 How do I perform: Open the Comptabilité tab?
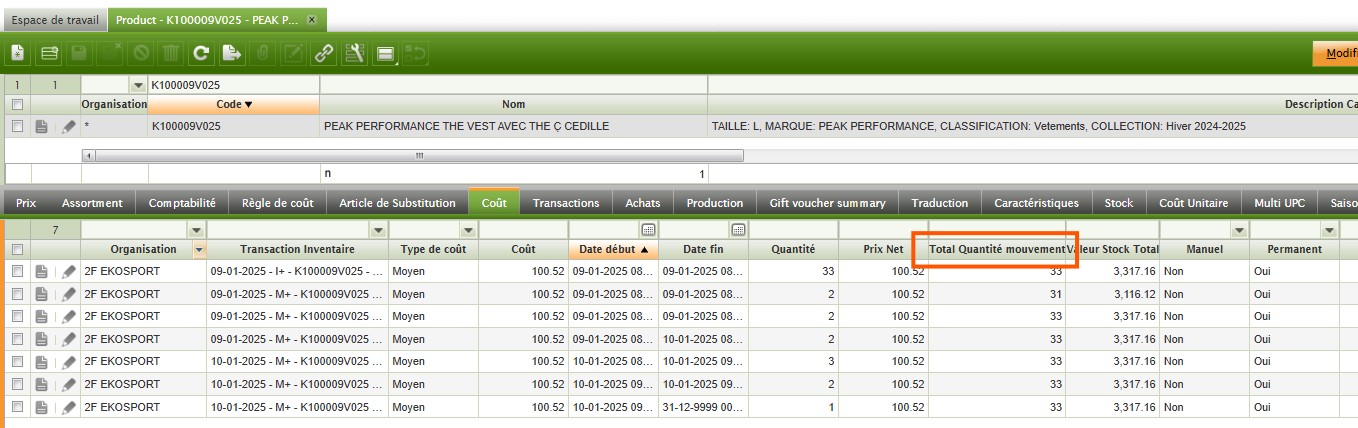[183, 203]
